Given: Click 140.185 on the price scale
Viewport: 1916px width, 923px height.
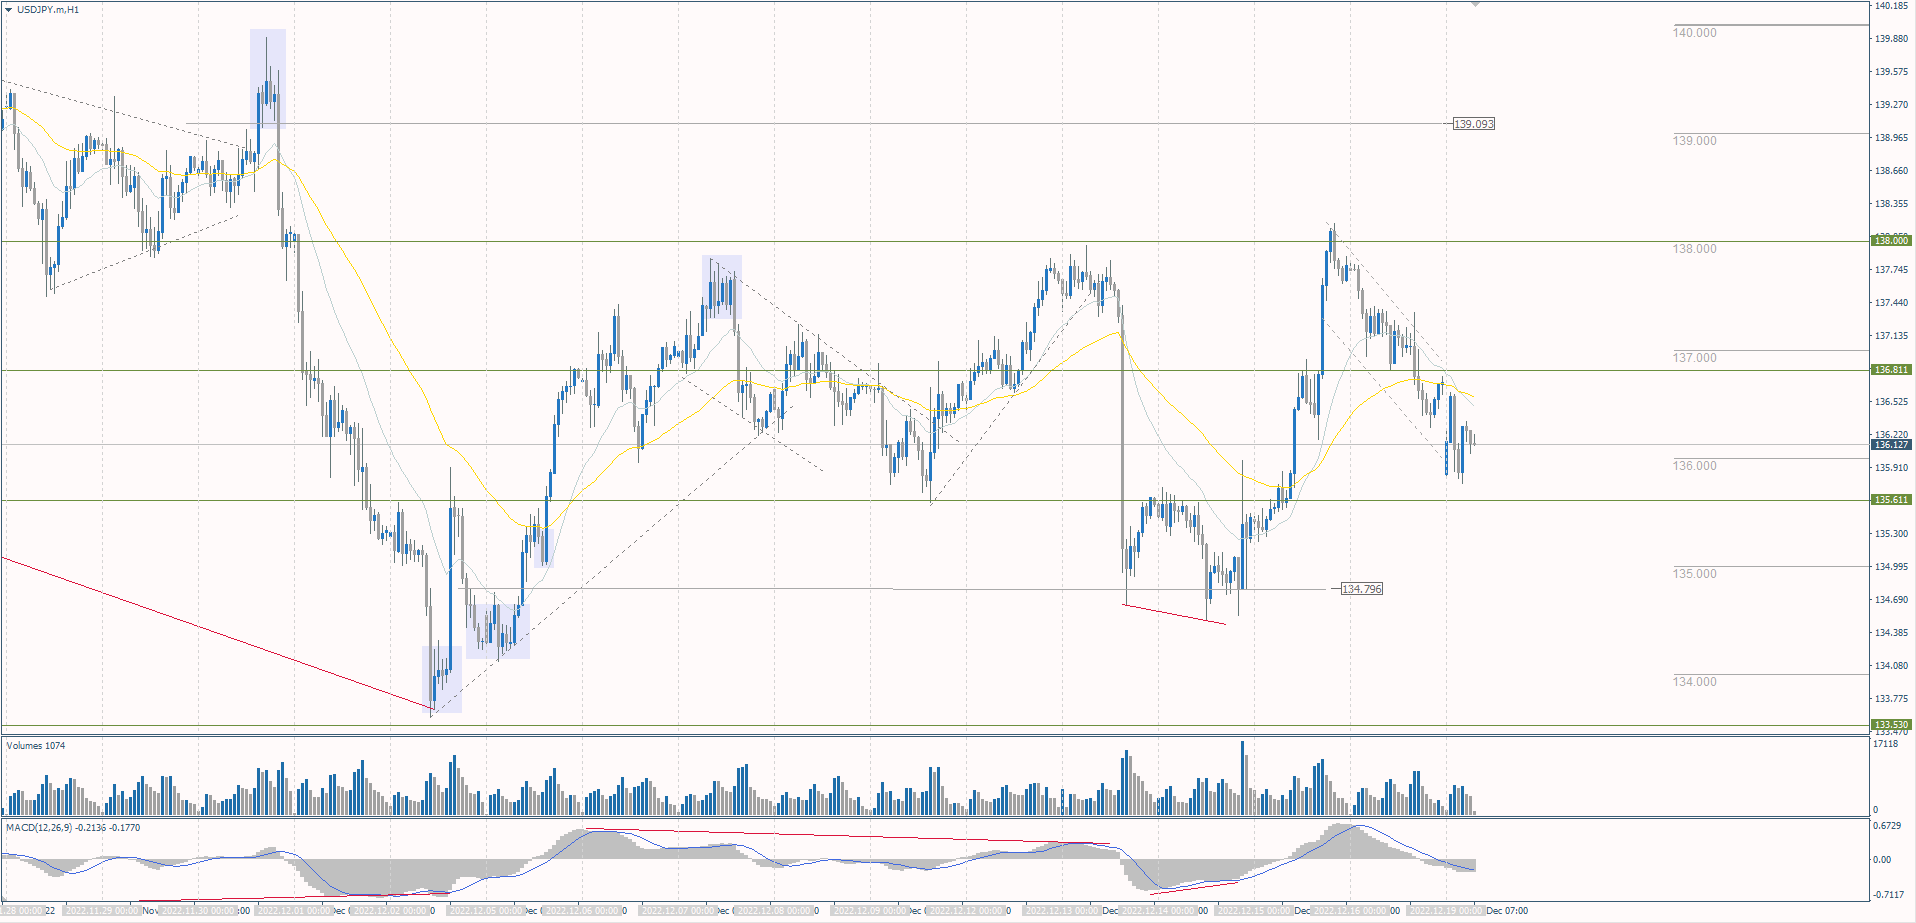Looking at the screenshot, I should (x=1891, y=6).
